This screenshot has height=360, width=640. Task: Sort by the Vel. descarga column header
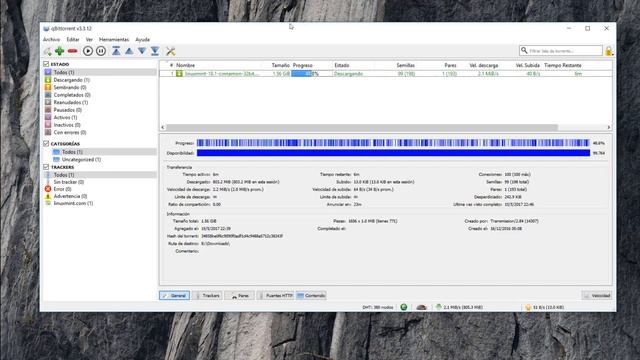[x=484, y=65]
